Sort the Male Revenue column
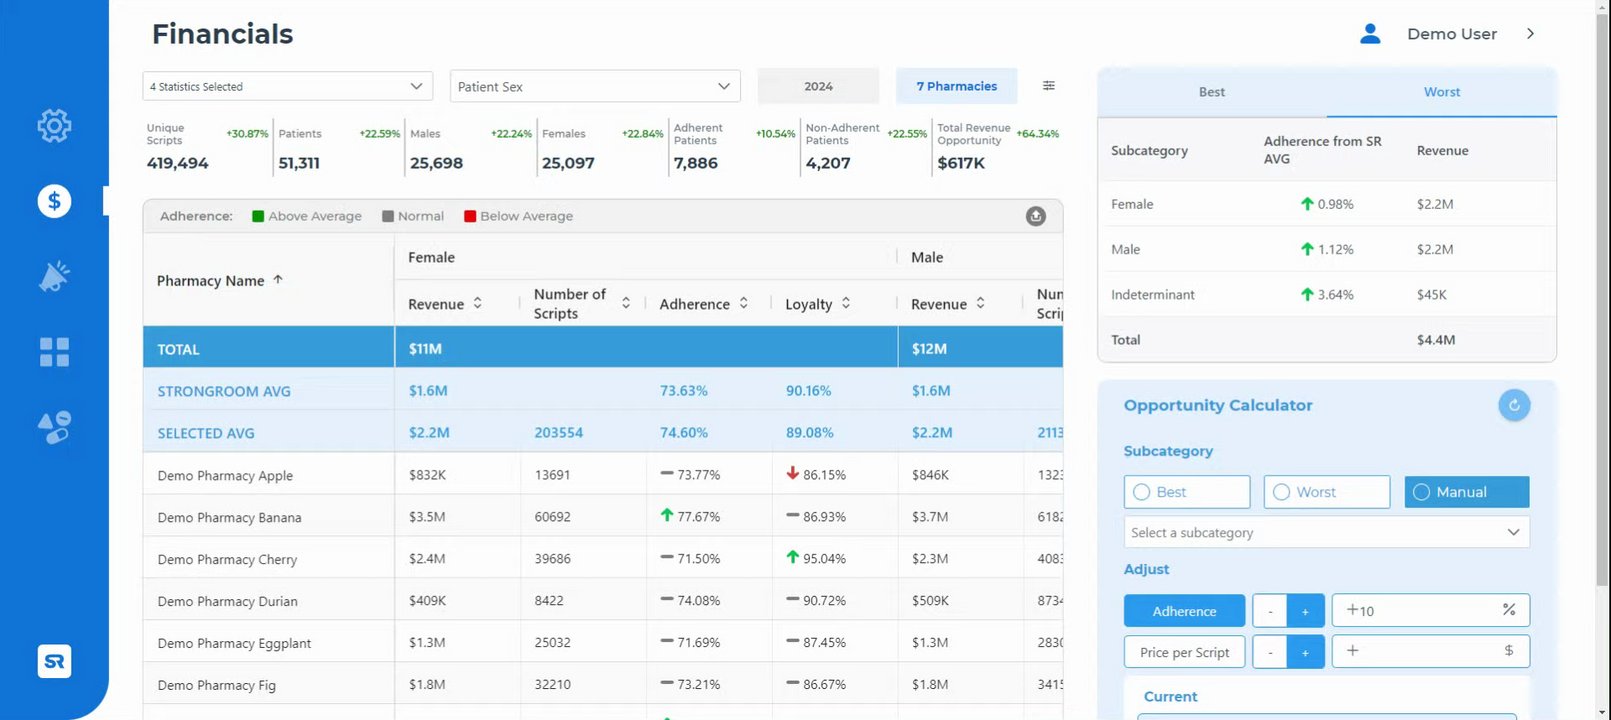1611x720 pixels. tap(981, 303)
